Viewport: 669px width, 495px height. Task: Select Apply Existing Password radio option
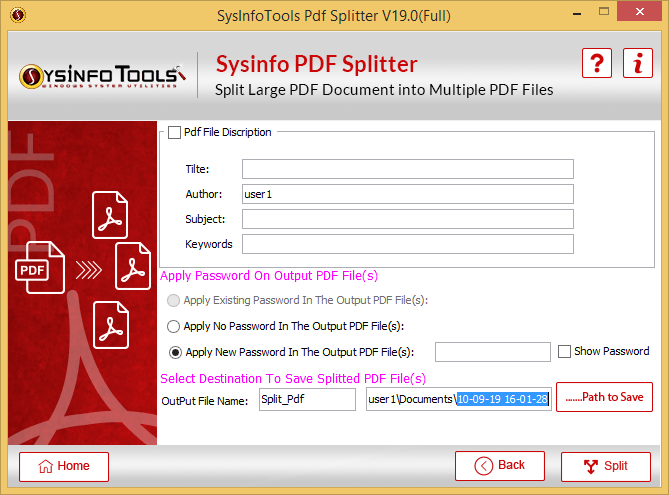click(x=173, y=300)
